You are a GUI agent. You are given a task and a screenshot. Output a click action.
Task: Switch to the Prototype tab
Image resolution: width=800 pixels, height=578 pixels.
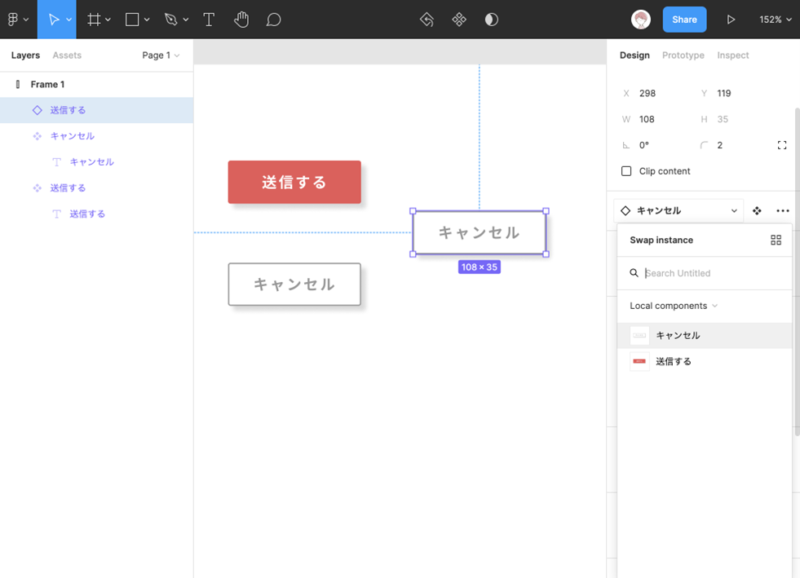click(683, 55)
